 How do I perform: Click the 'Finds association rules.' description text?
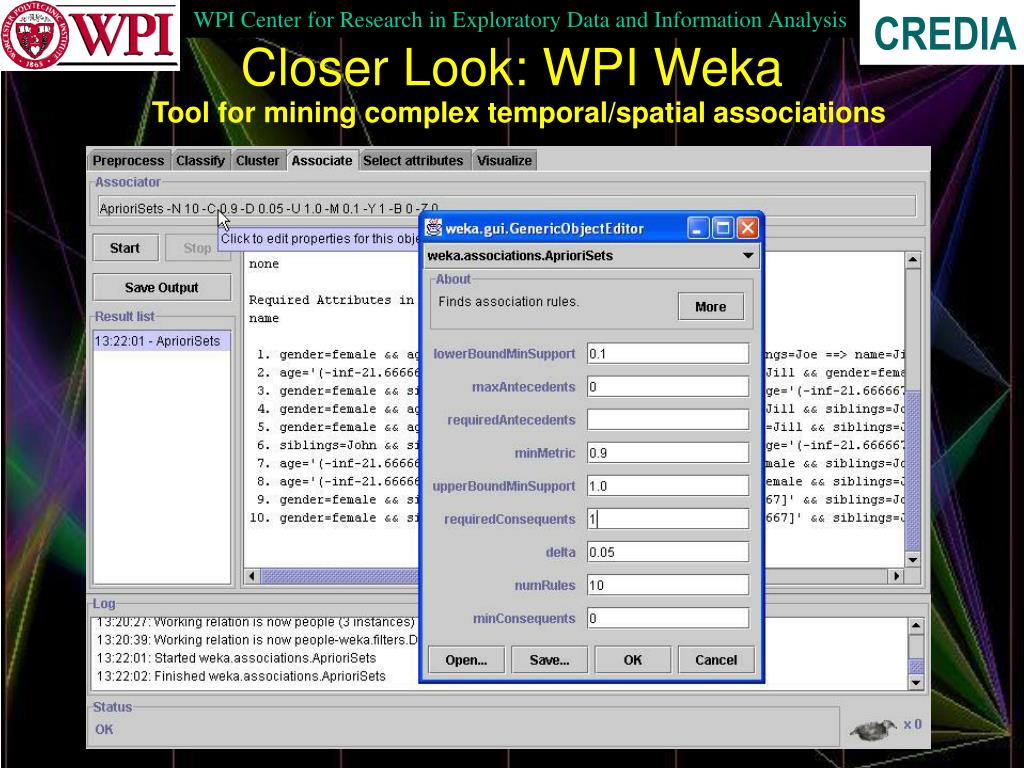pos(509,302)
